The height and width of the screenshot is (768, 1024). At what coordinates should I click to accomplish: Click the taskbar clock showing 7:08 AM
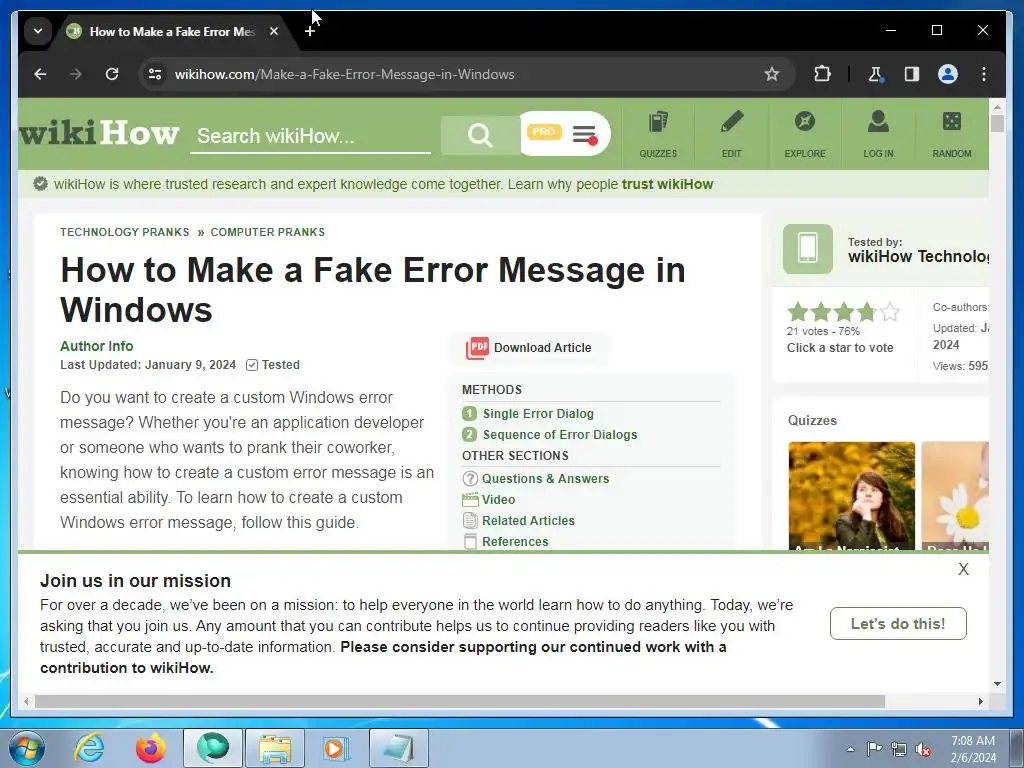(x=973, y=749)
